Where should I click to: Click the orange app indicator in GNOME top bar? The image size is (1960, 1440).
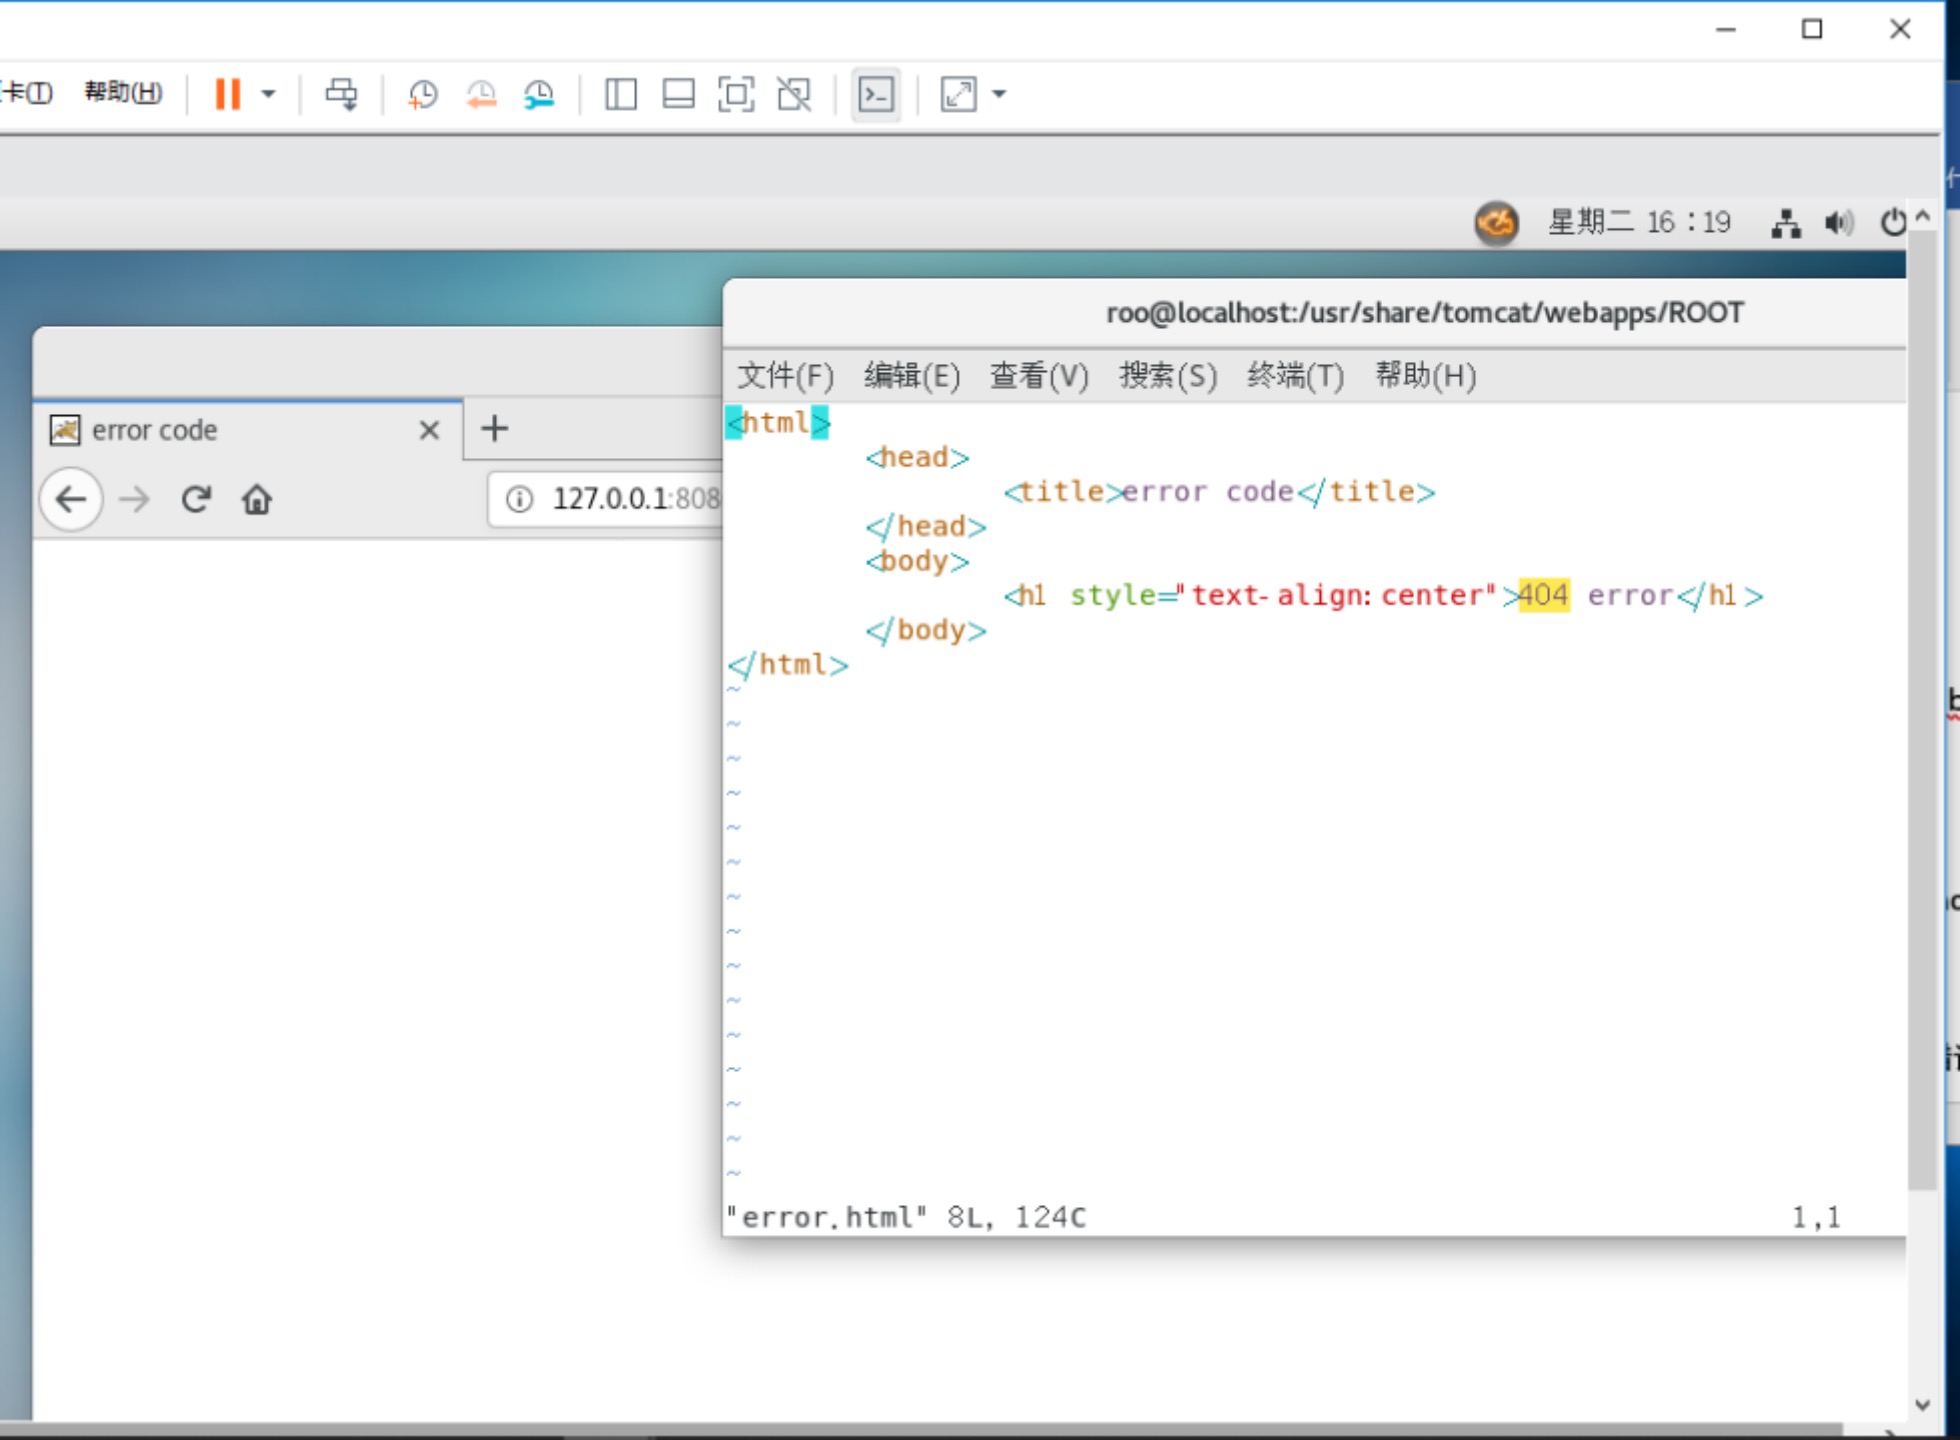pyautogui.click(x=1496, y=222)
